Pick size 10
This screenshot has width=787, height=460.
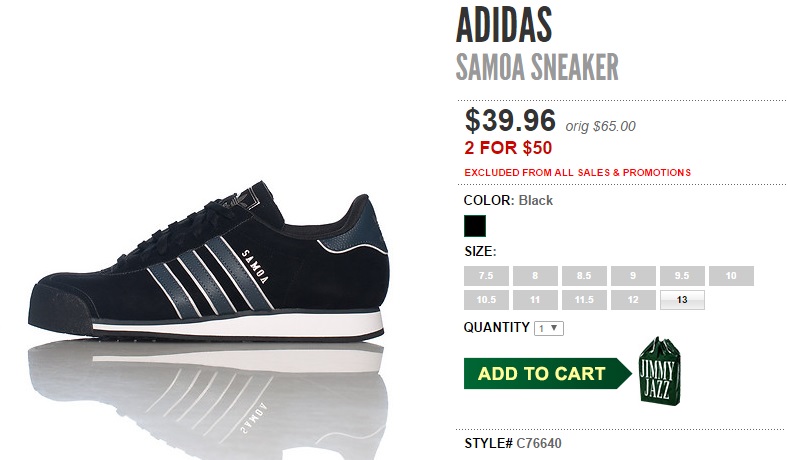pos(731,276)
